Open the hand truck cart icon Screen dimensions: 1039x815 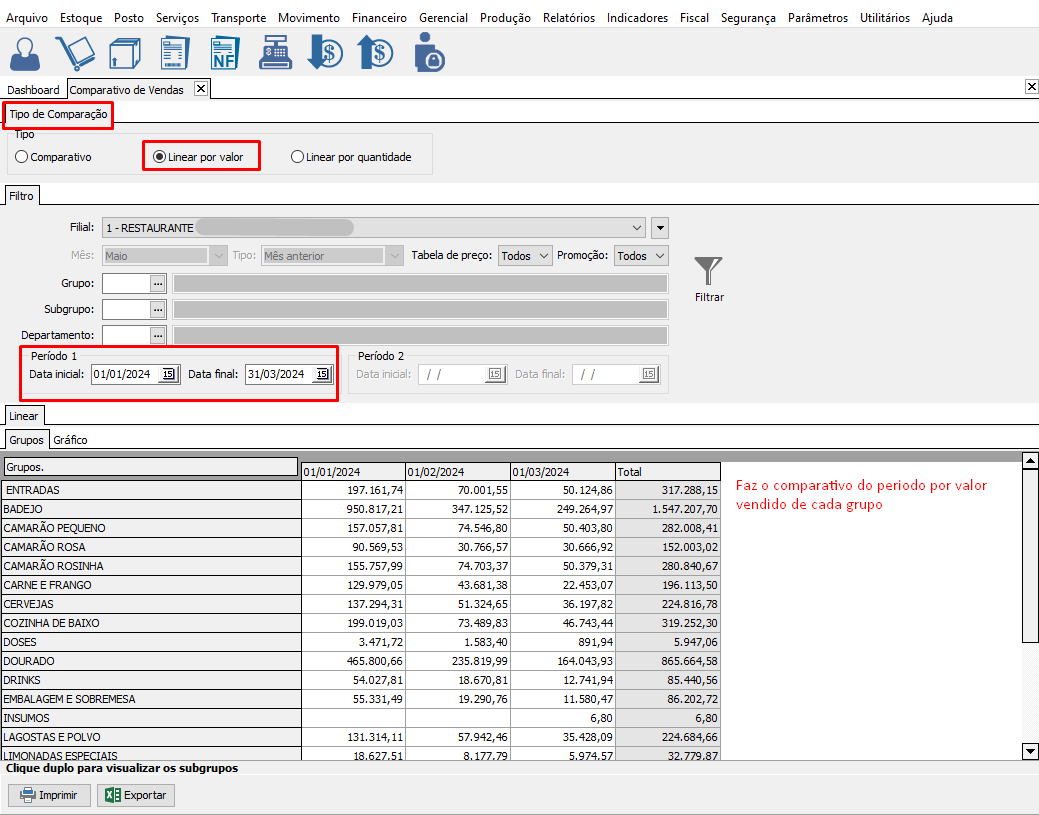coord(75,52)
